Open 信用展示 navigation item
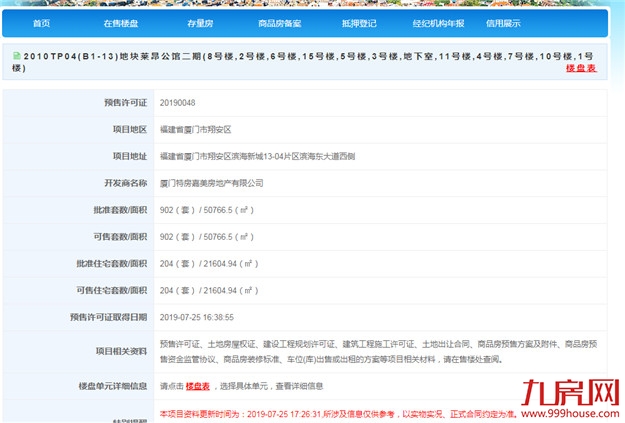Screen dimensions: 625x423 point(503,23)
